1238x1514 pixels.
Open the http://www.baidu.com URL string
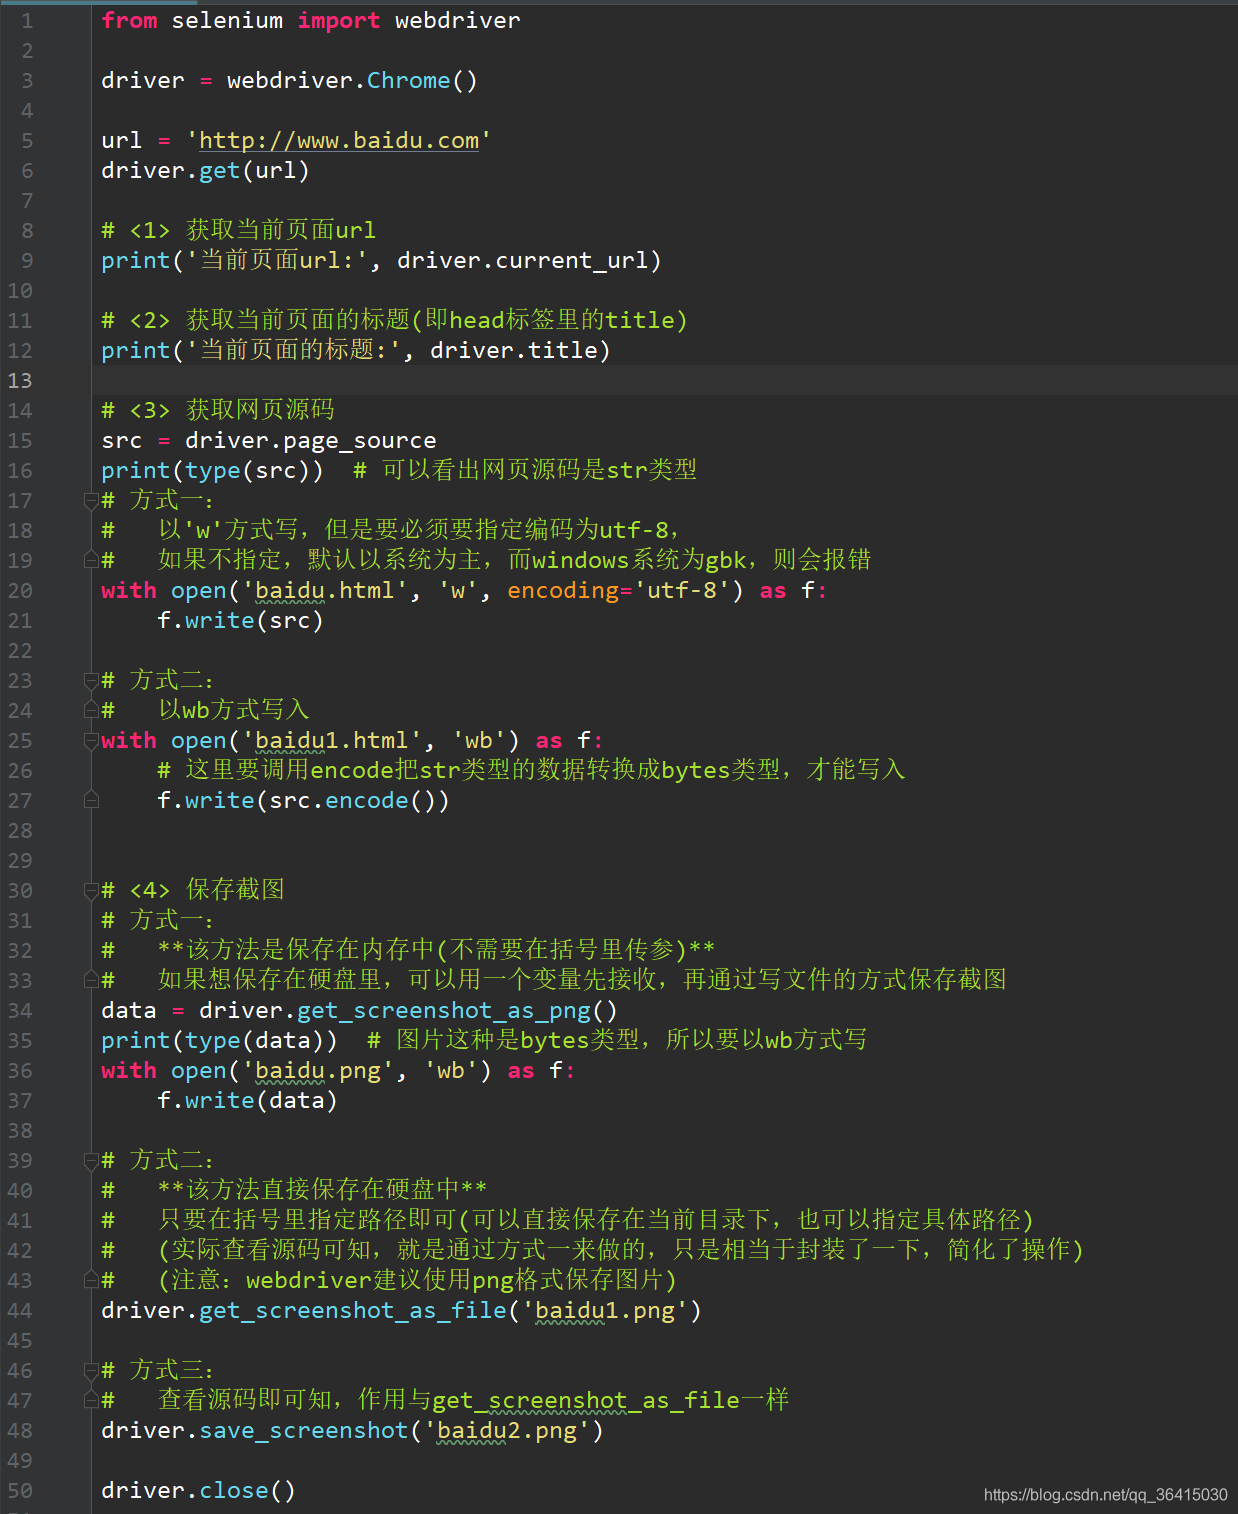[x=339, y=140]
